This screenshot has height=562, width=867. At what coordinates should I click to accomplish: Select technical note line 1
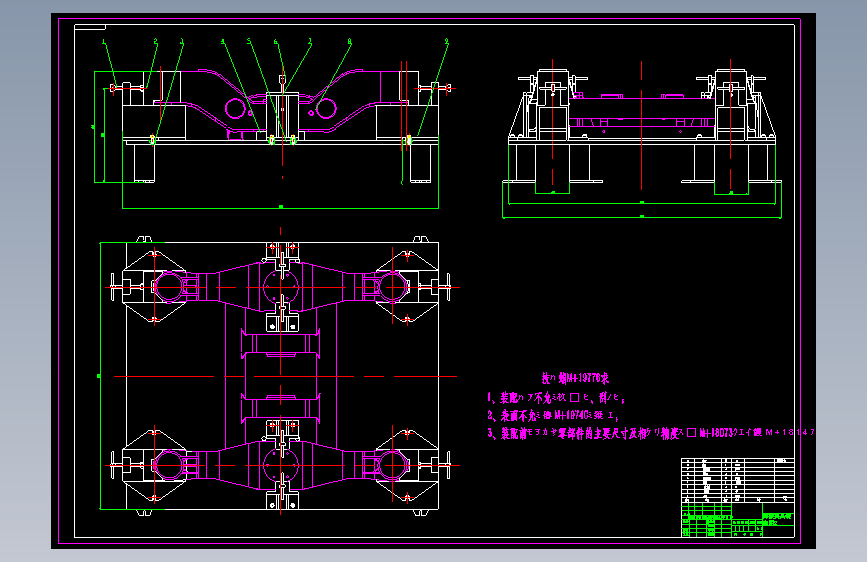click(556, 398)
